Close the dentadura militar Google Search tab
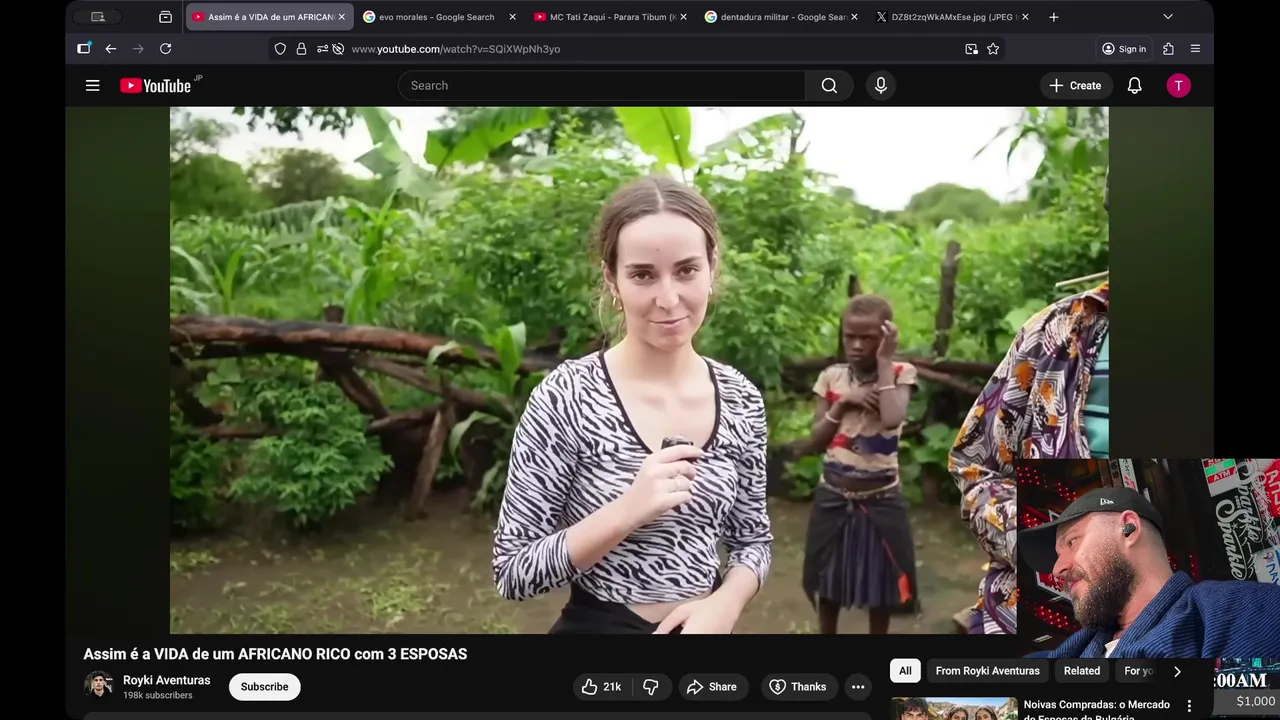This screenshot has width=1280, height=720. [854, 17]
